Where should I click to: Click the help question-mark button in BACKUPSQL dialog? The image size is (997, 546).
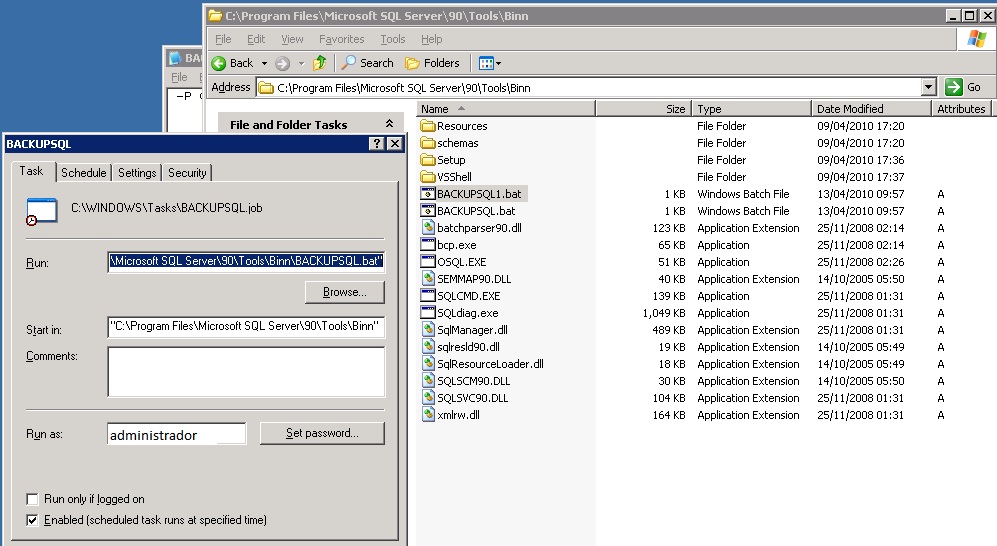pyautogui.click(x=376, y=144)
